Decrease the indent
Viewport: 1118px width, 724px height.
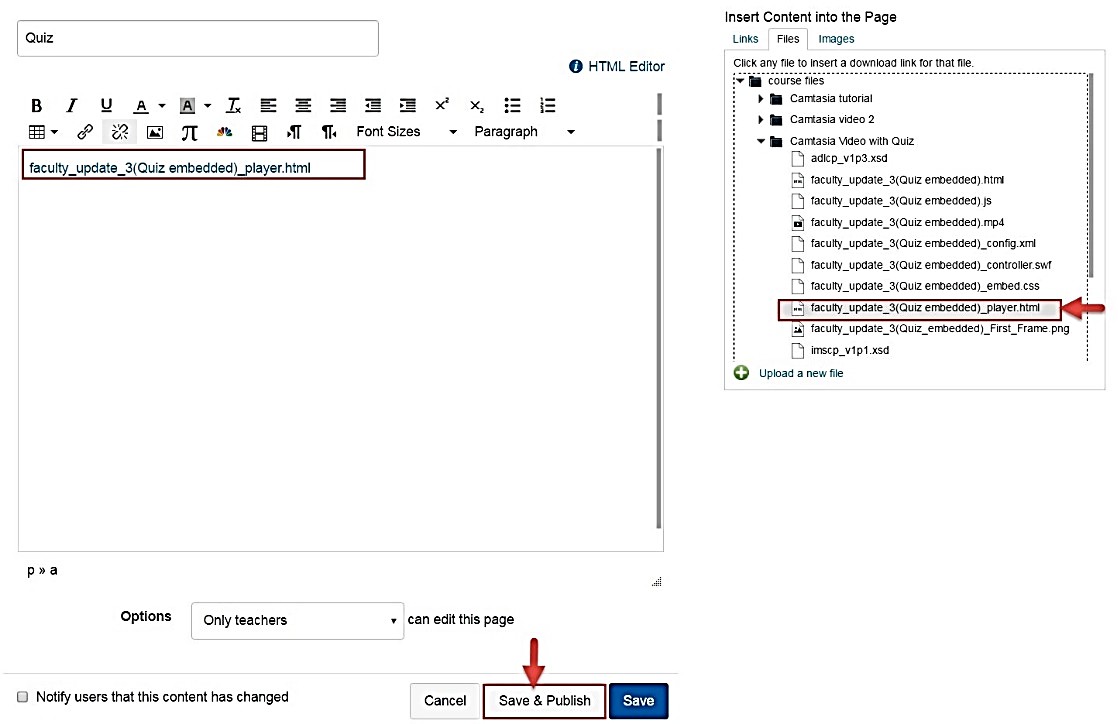point(373,106)
